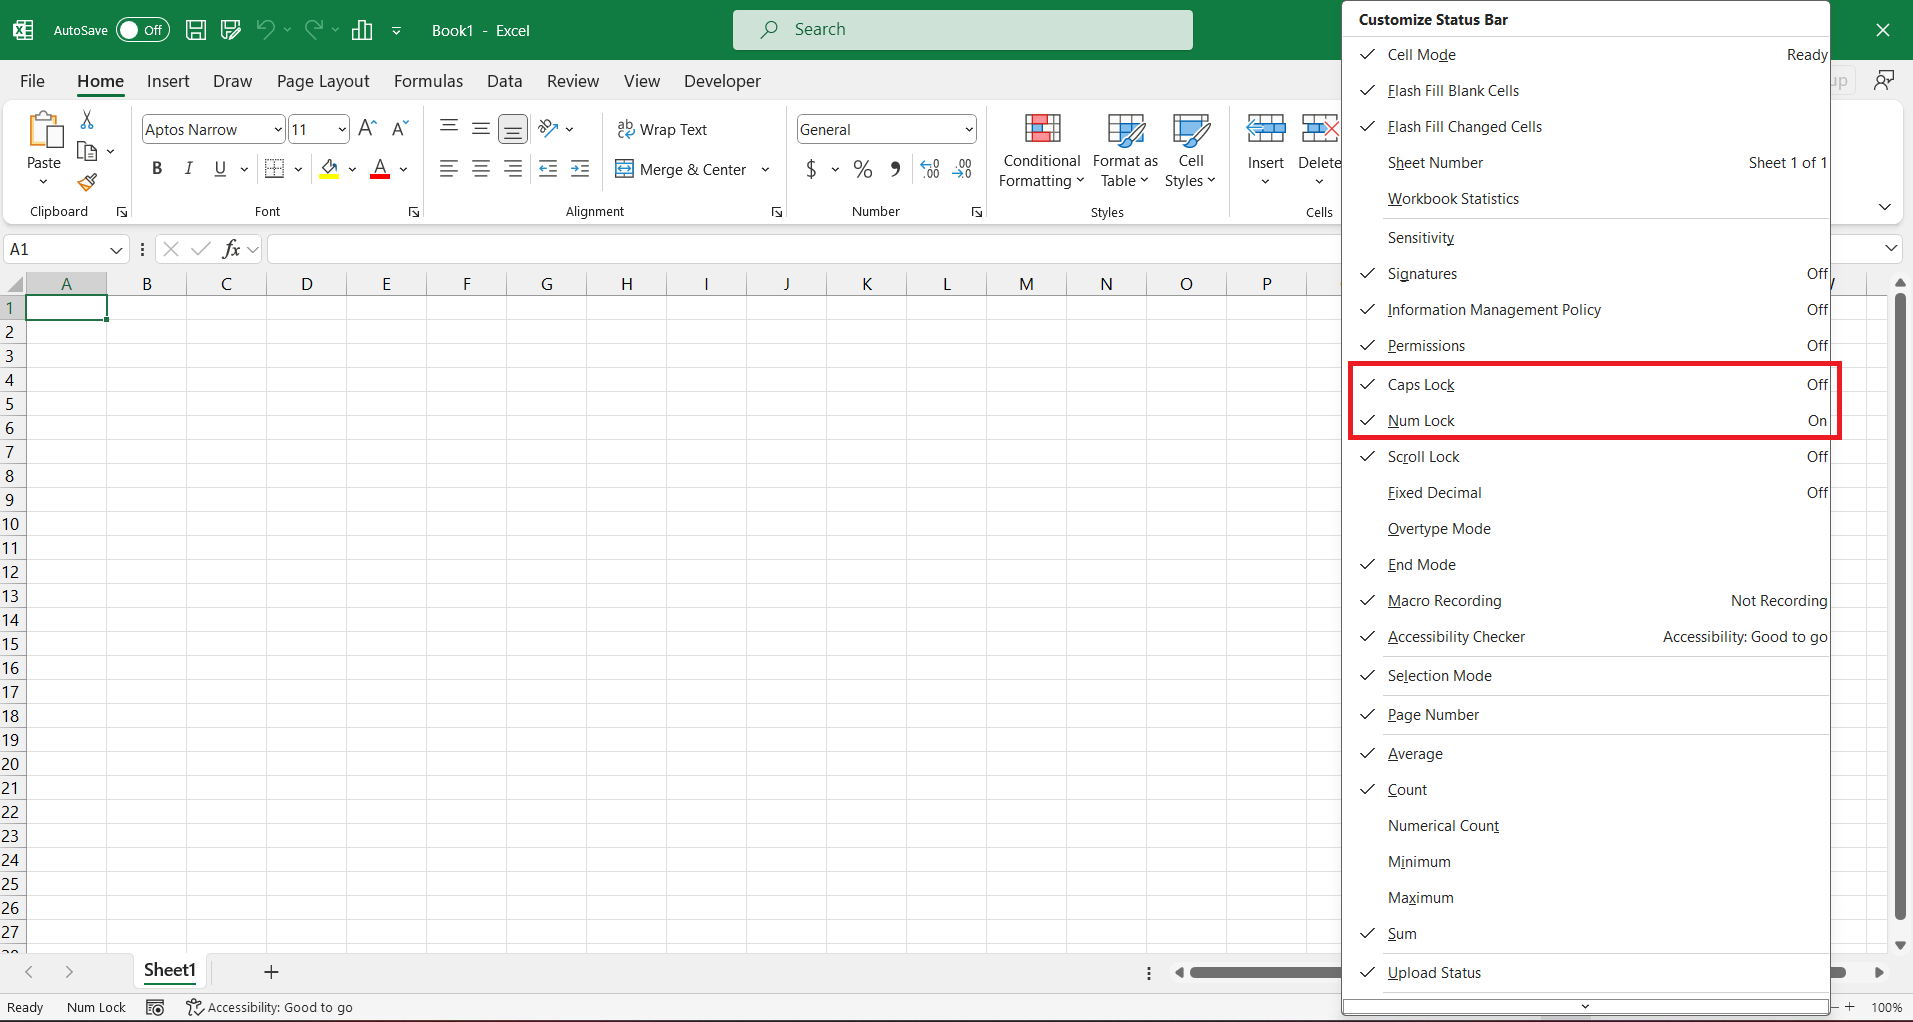Screen dimensions: 1913x1022
Task: Click the Fill Color yellow swatch button
Action: click(x=329, y=169)
